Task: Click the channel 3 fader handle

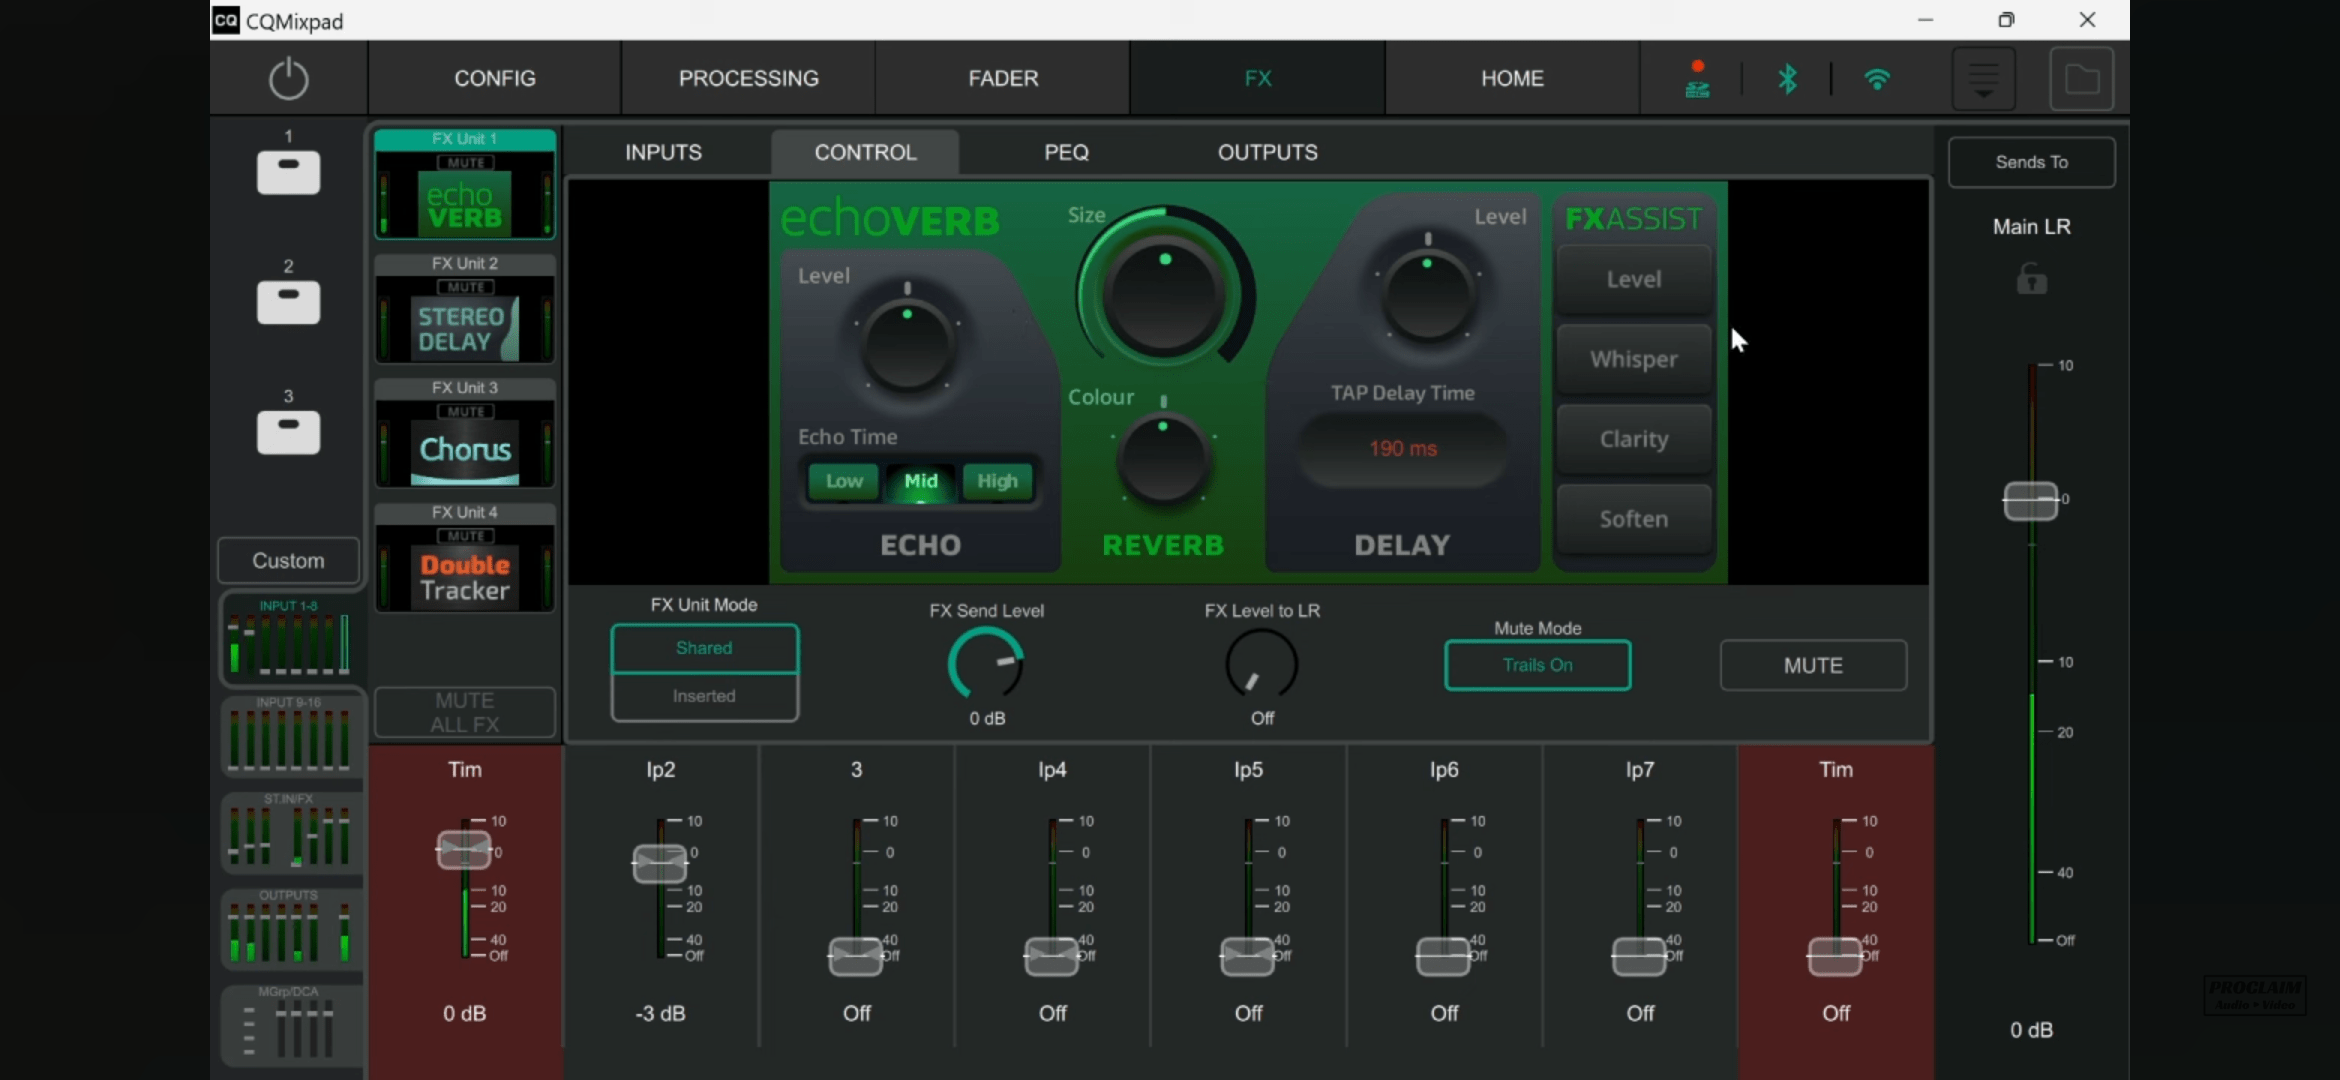Action: (x=856, y=956)
